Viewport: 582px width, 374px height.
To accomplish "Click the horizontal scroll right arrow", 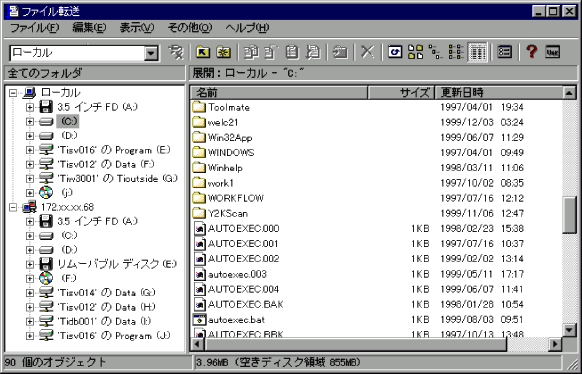I will coord(555,344).
